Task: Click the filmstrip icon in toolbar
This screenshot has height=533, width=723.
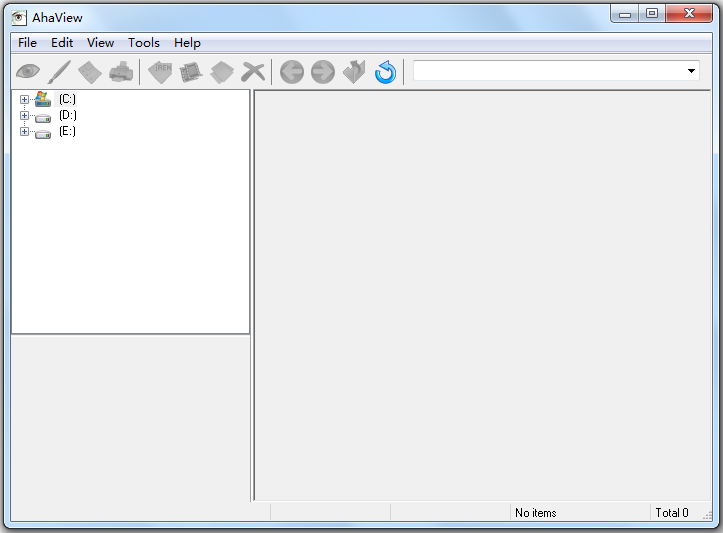Action: tap(191, 72)
